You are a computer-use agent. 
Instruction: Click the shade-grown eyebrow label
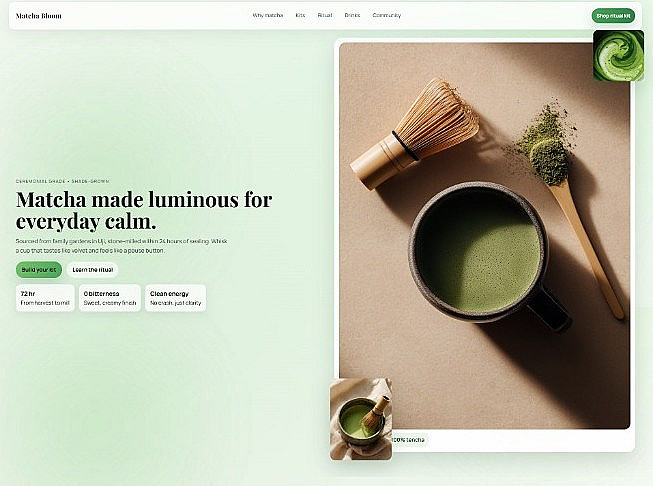tap(62, 181)
